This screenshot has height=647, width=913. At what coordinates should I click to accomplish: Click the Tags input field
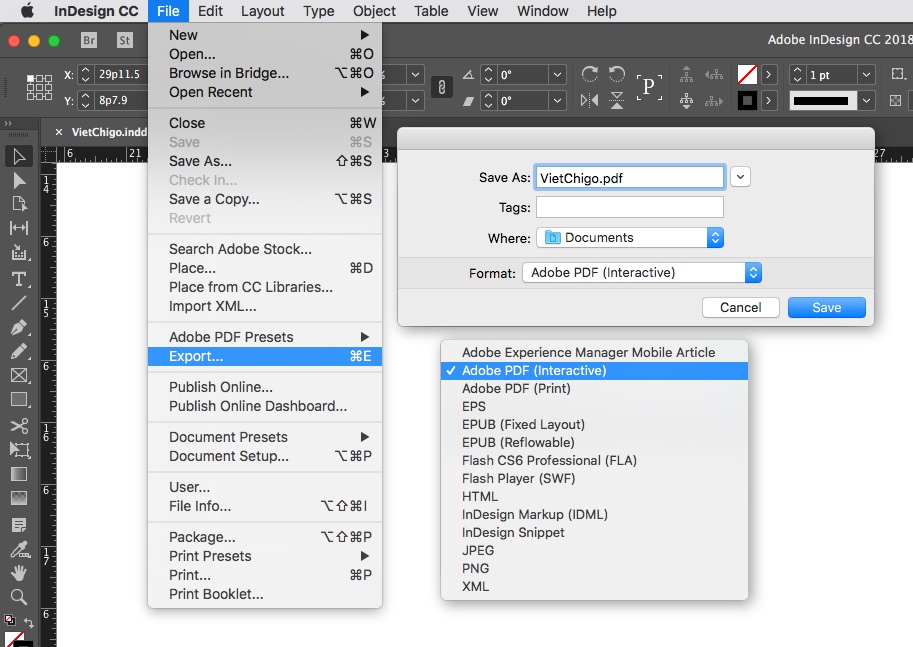(x=629, y=207)
